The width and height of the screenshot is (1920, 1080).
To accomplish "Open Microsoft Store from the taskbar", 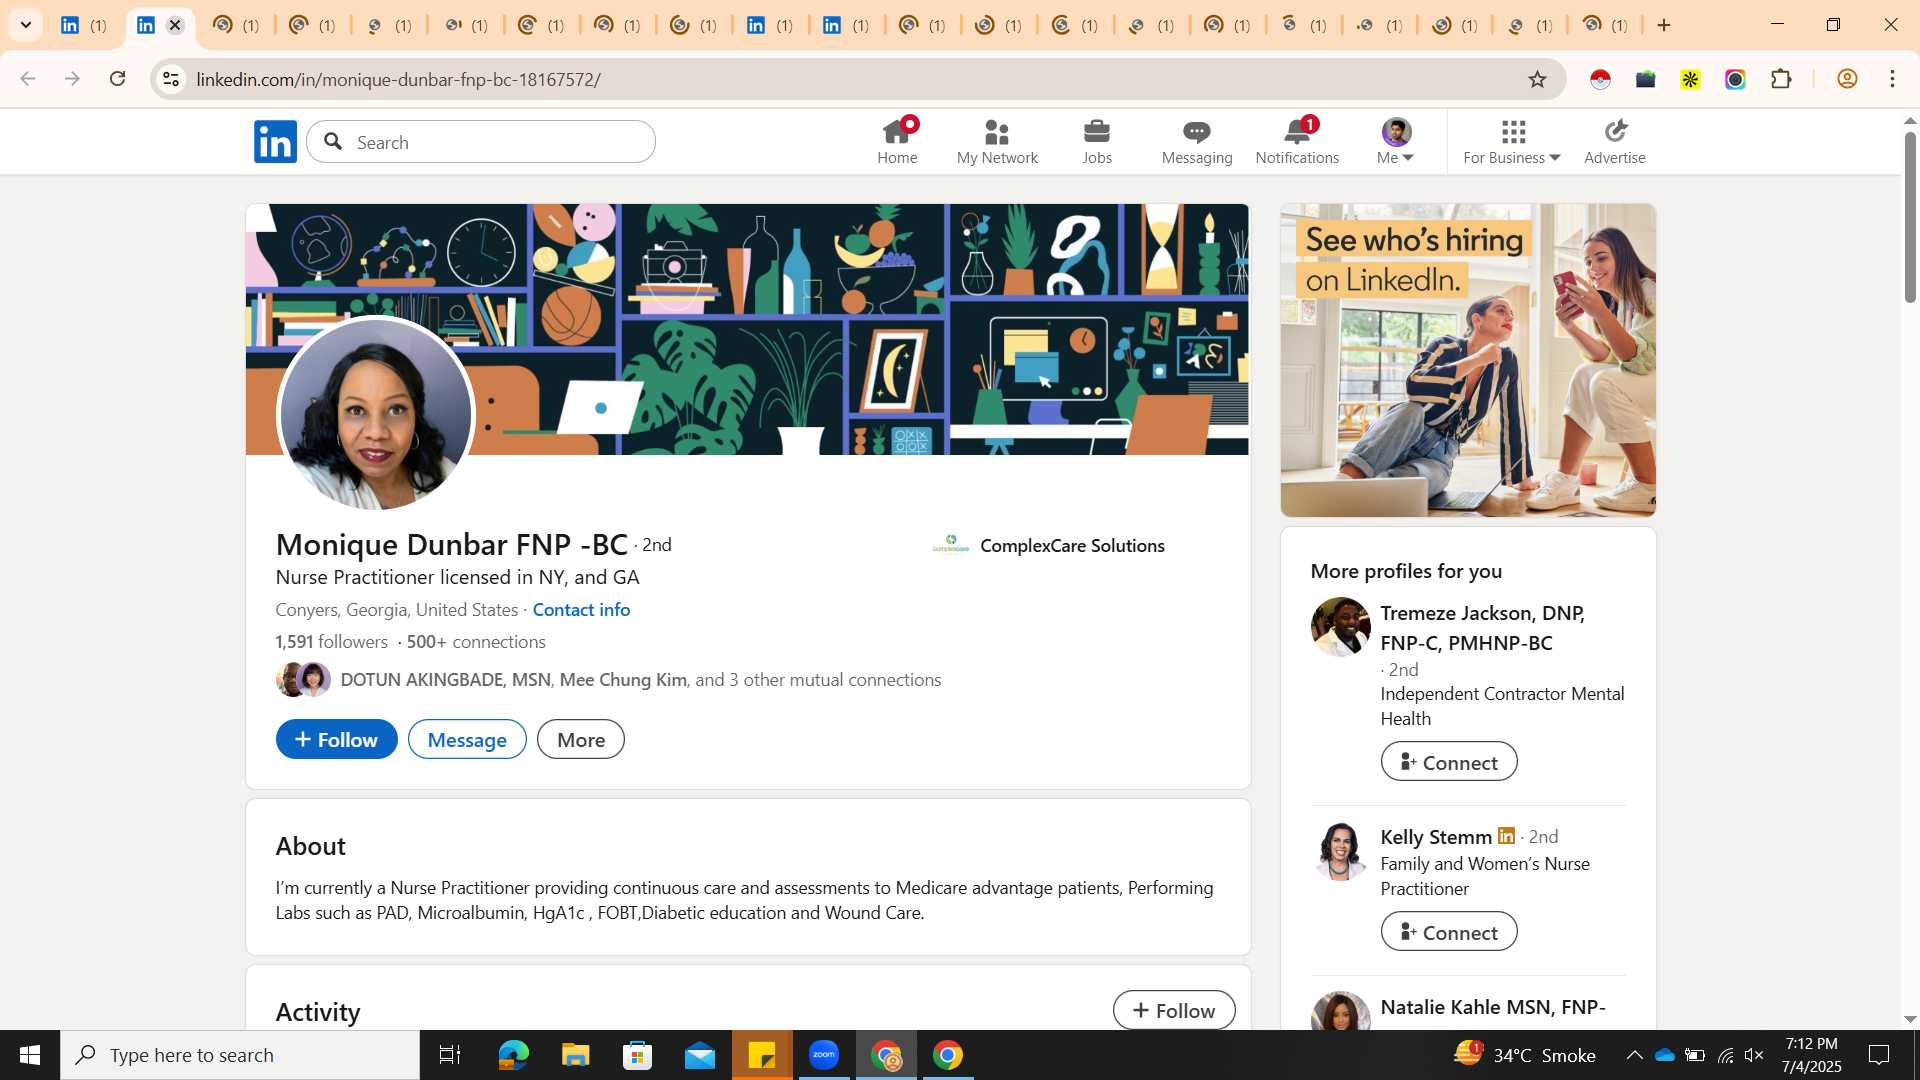I will coord(637,1055).
